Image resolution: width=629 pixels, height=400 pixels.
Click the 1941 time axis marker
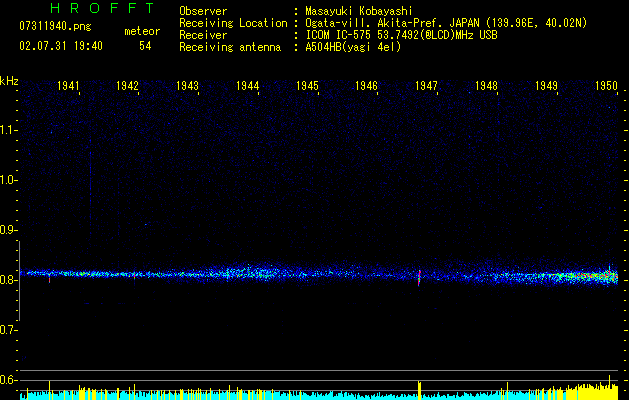click(68, 86)
